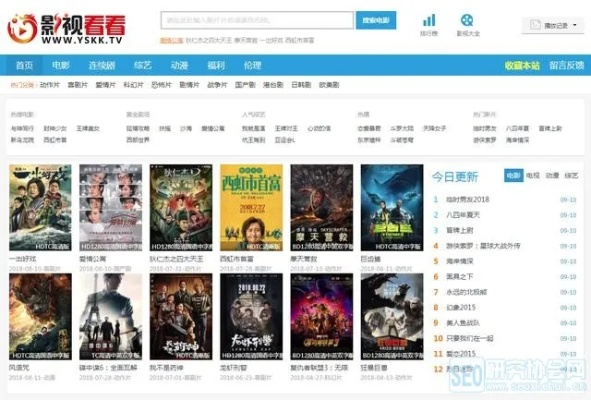
Task: Open the 我不是药神 movie poster
Action: tap(181, 317)
